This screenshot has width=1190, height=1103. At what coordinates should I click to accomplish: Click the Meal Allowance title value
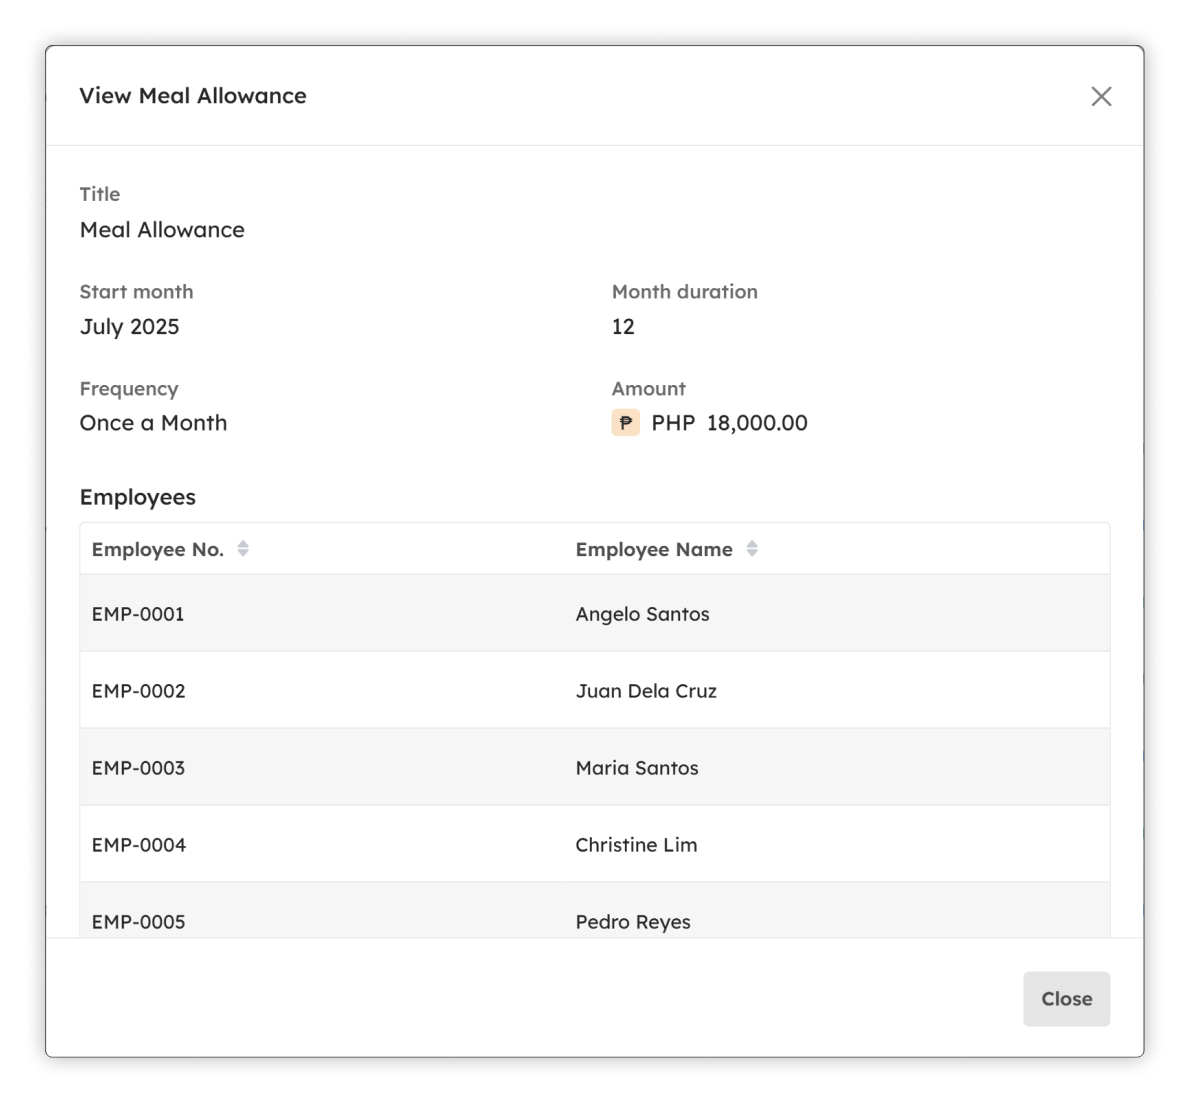point(162,229)
